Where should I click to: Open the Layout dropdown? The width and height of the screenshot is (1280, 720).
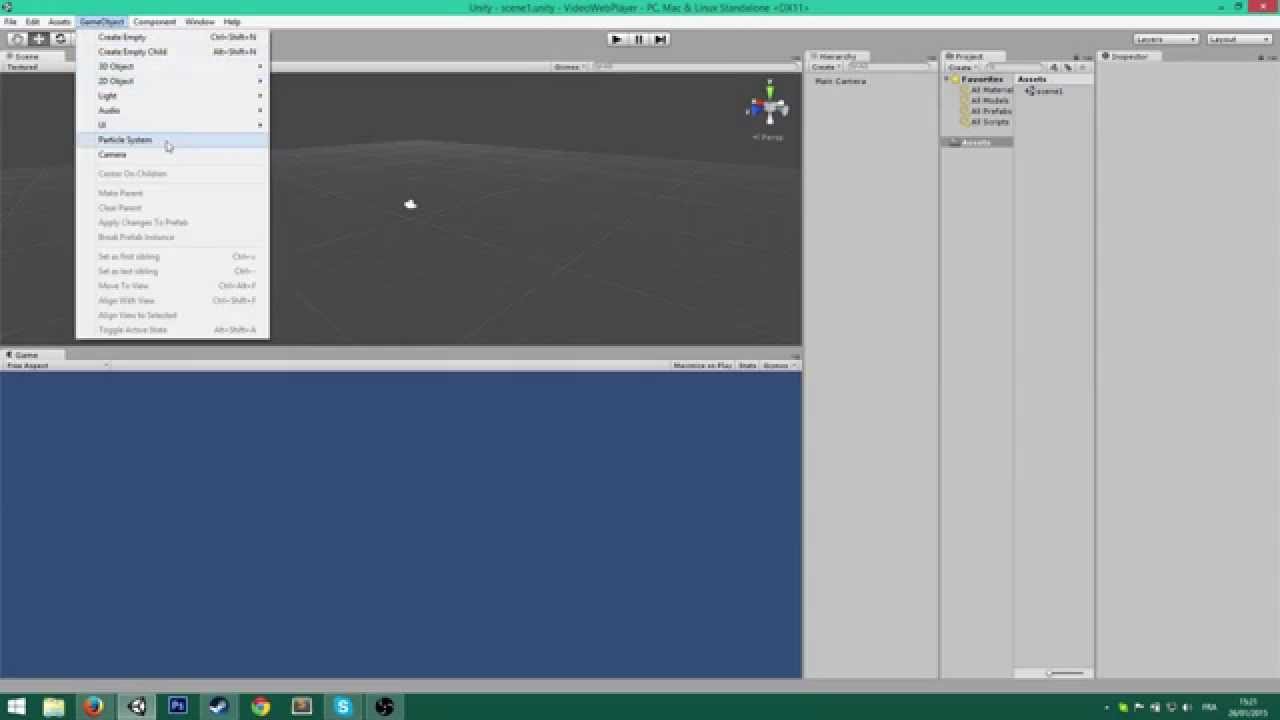(1238, 39)
